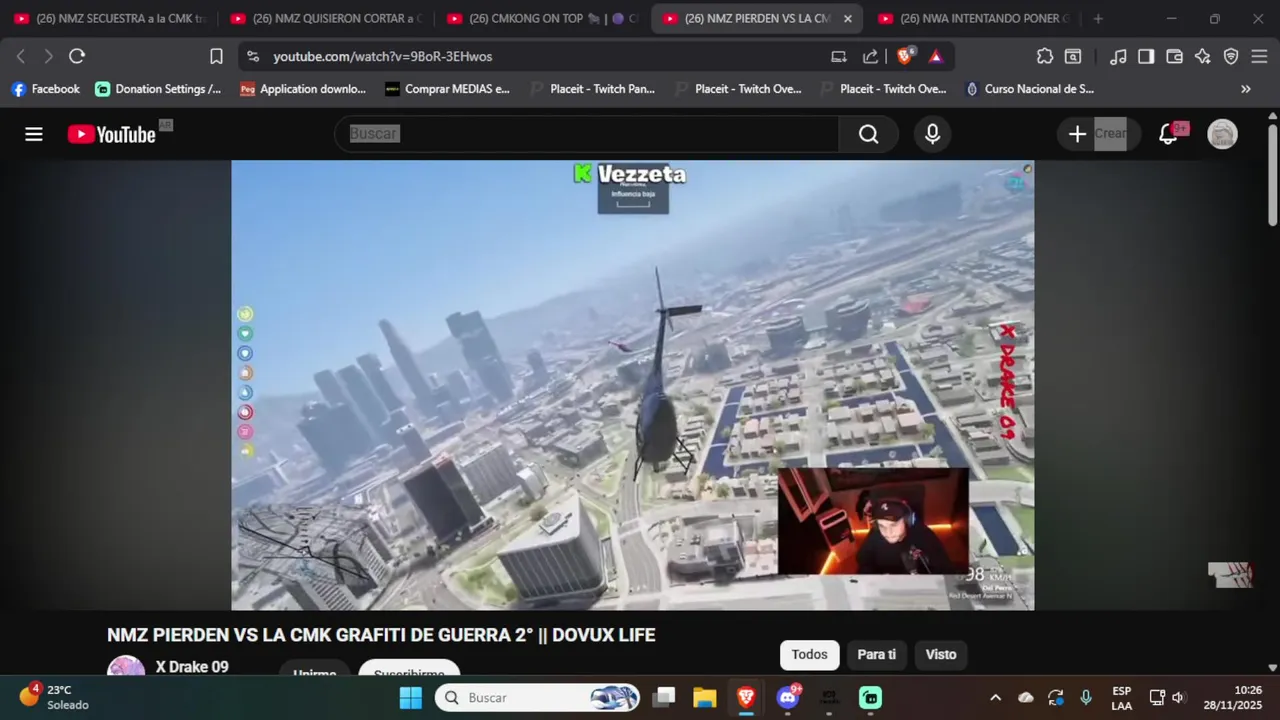This screenshot has height=720, width=1280.
Task: Open Leo AI sparkle icon
Action: [1203, 57]
